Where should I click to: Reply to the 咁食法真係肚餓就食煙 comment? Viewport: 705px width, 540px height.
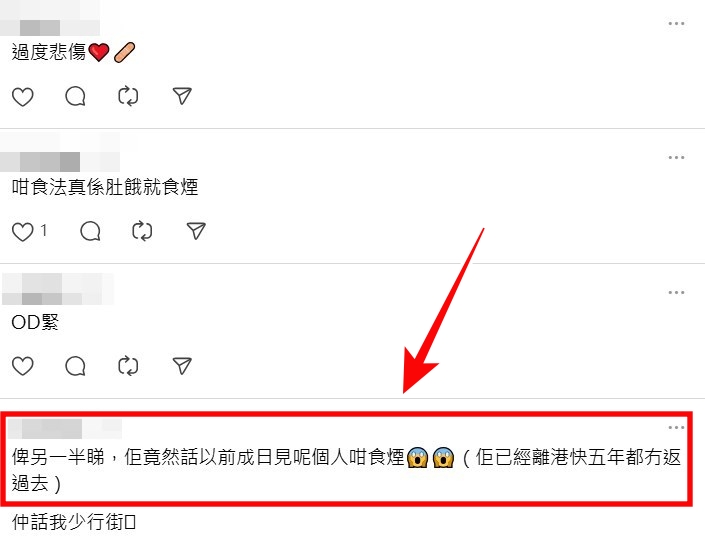click(x=90, y=231)
